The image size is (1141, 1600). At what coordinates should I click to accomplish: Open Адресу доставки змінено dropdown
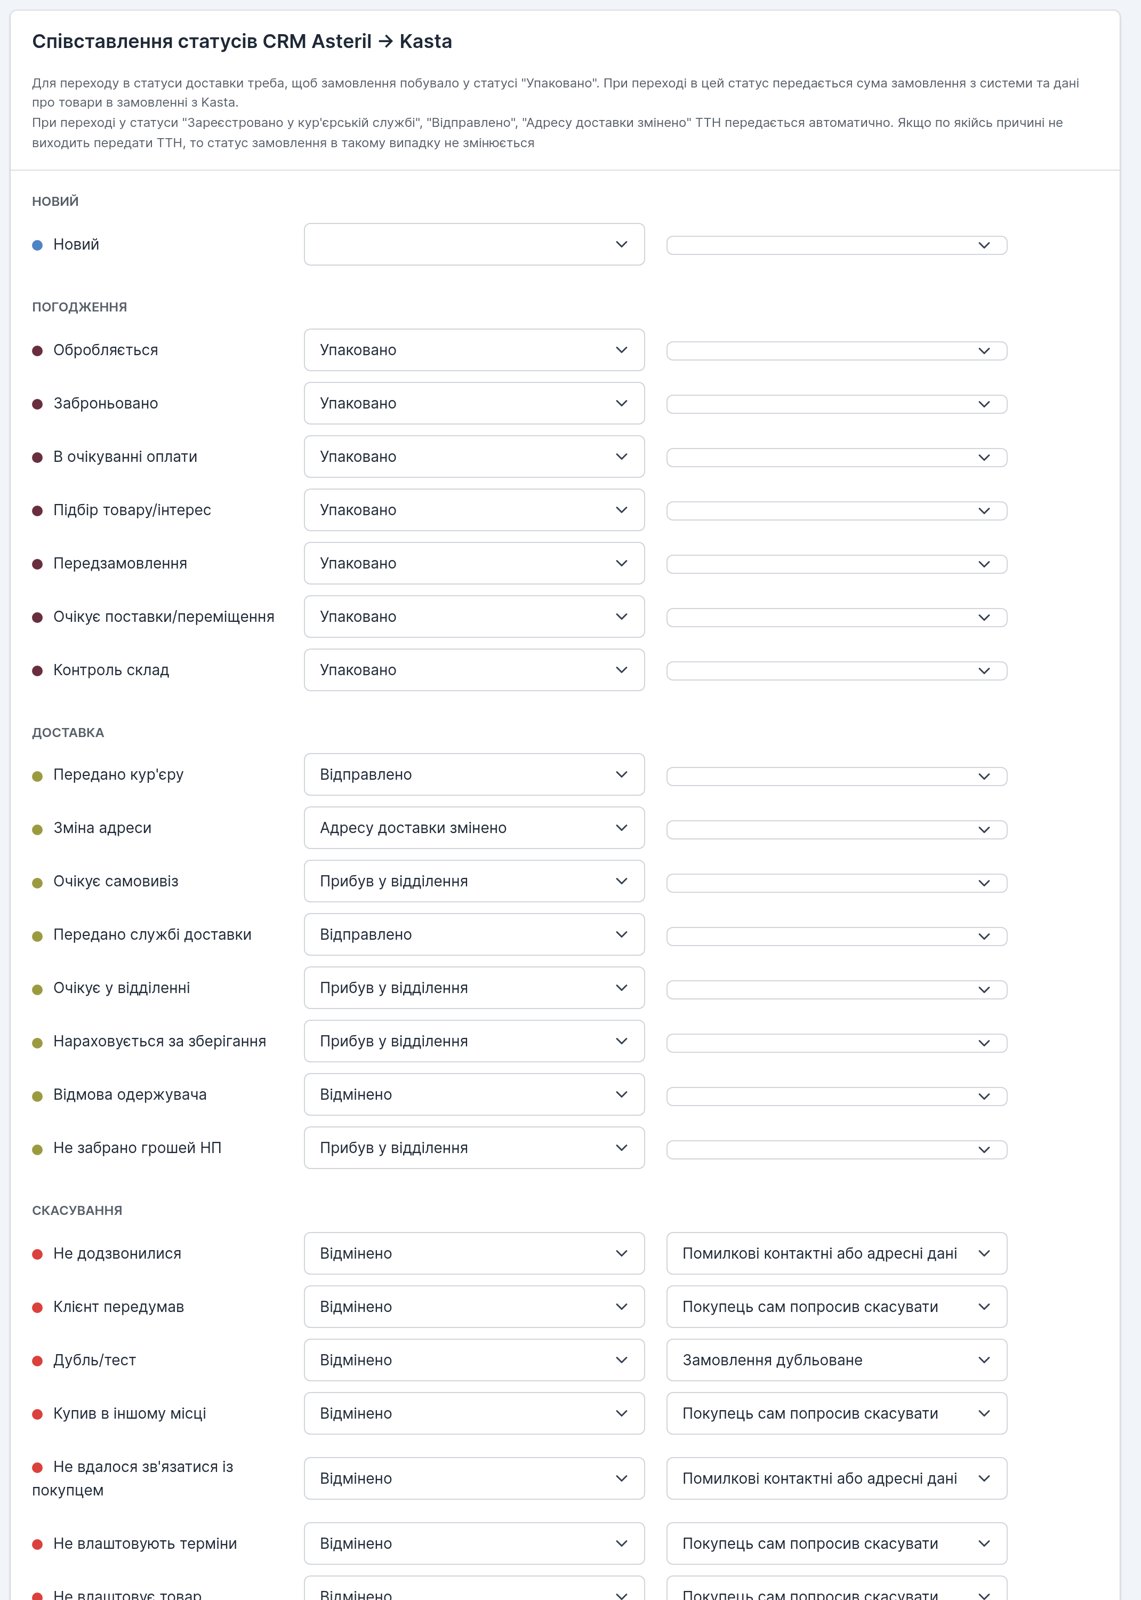click(x=474, y=828)
